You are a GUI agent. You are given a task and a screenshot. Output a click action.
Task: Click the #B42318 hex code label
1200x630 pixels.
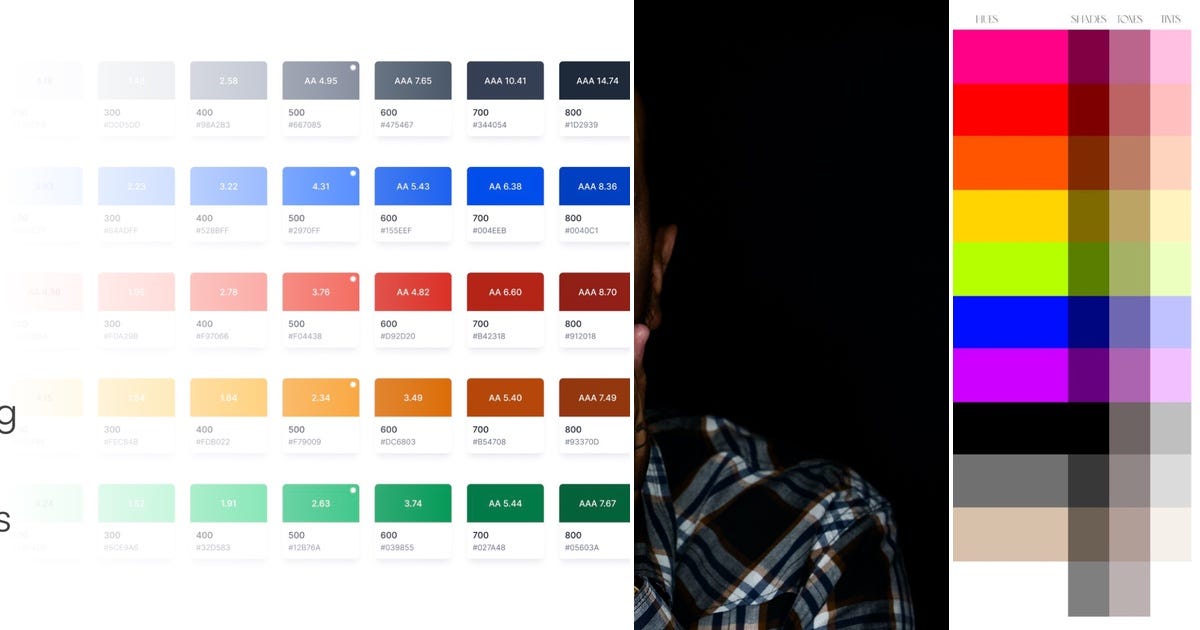coord(491,335)
